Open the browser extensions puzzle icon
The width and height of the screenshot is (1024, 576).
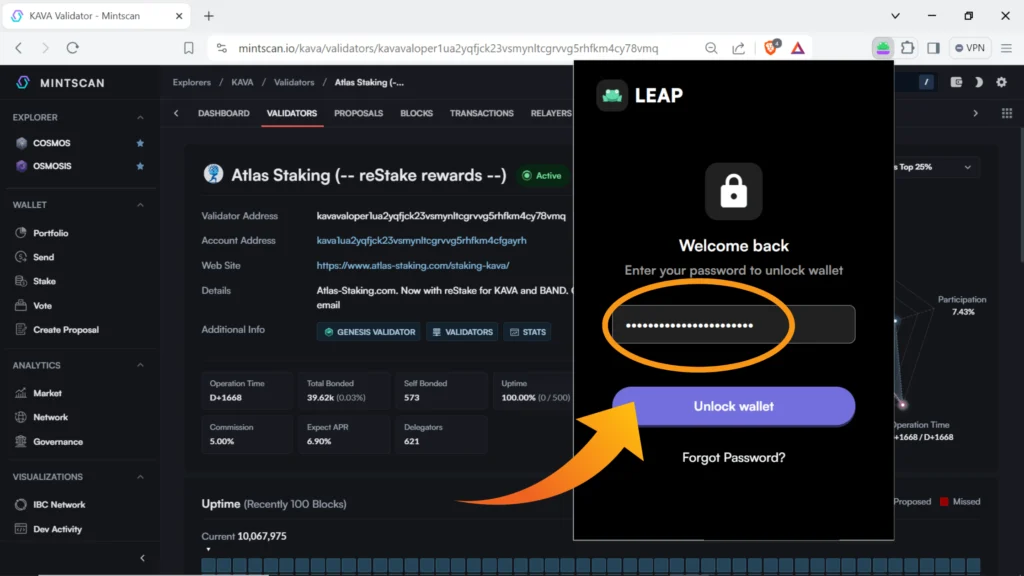coord(907,48)
